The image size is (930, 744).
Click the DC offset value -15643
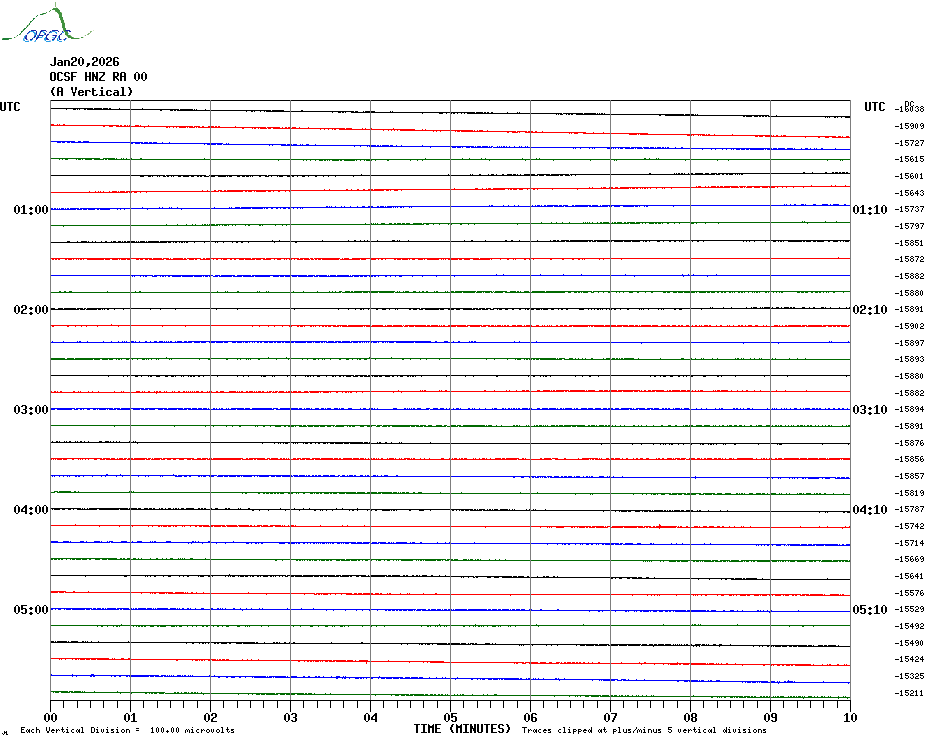[909, 193]
